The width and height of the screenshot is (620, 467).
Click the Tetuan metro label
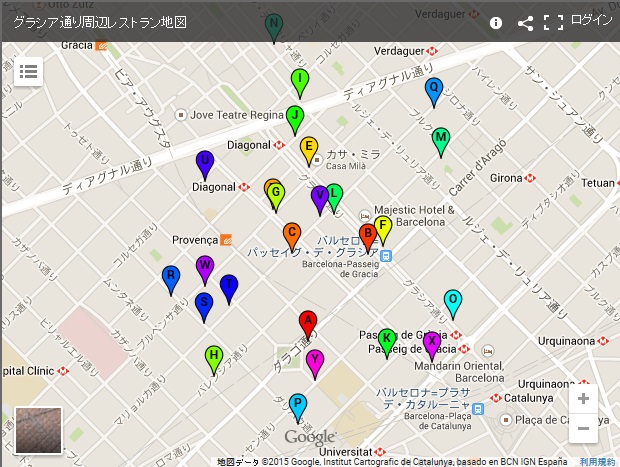click(598, 183)
